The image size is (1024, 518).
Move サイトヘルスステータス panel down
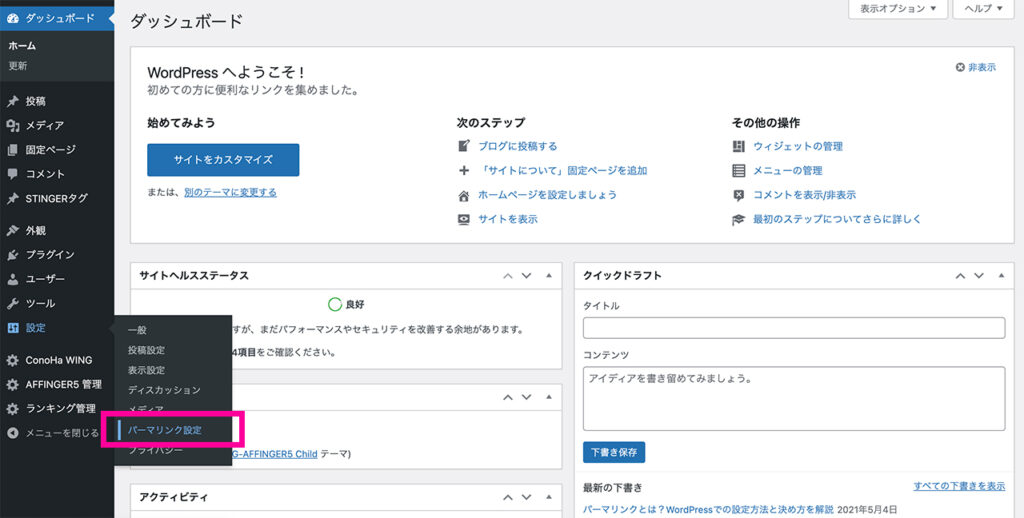point(526,276)
